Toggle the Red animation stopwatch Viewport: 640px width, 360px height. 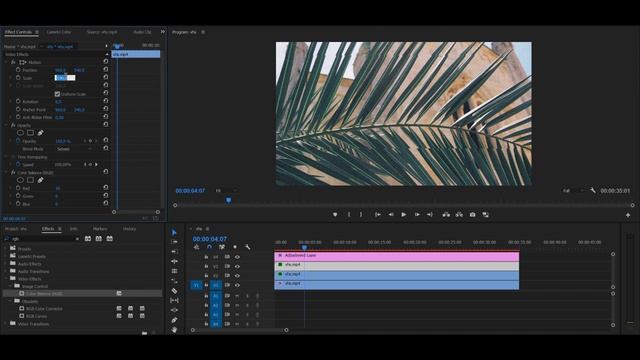(18, 188)
